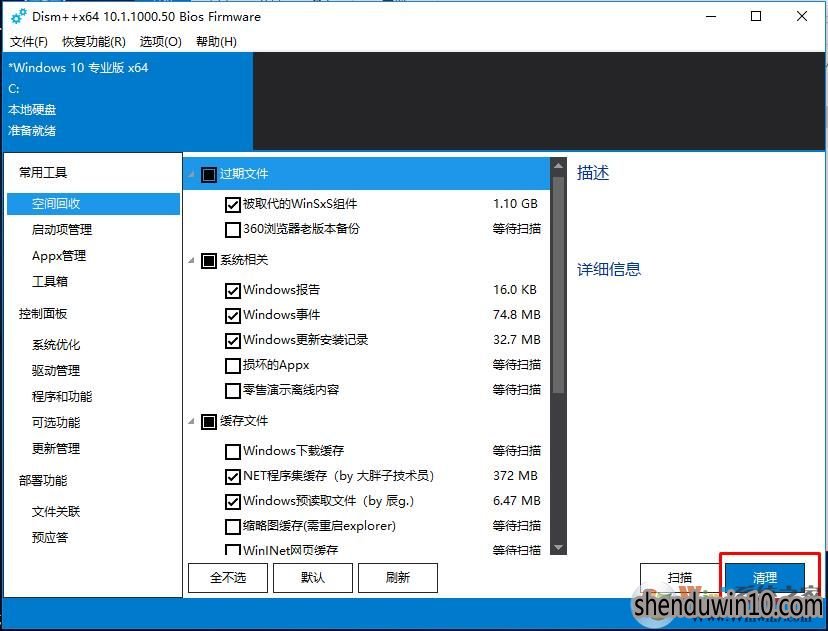Click the 6.47 MB size value
828x631 pixels.
click(x=516, y=501)
